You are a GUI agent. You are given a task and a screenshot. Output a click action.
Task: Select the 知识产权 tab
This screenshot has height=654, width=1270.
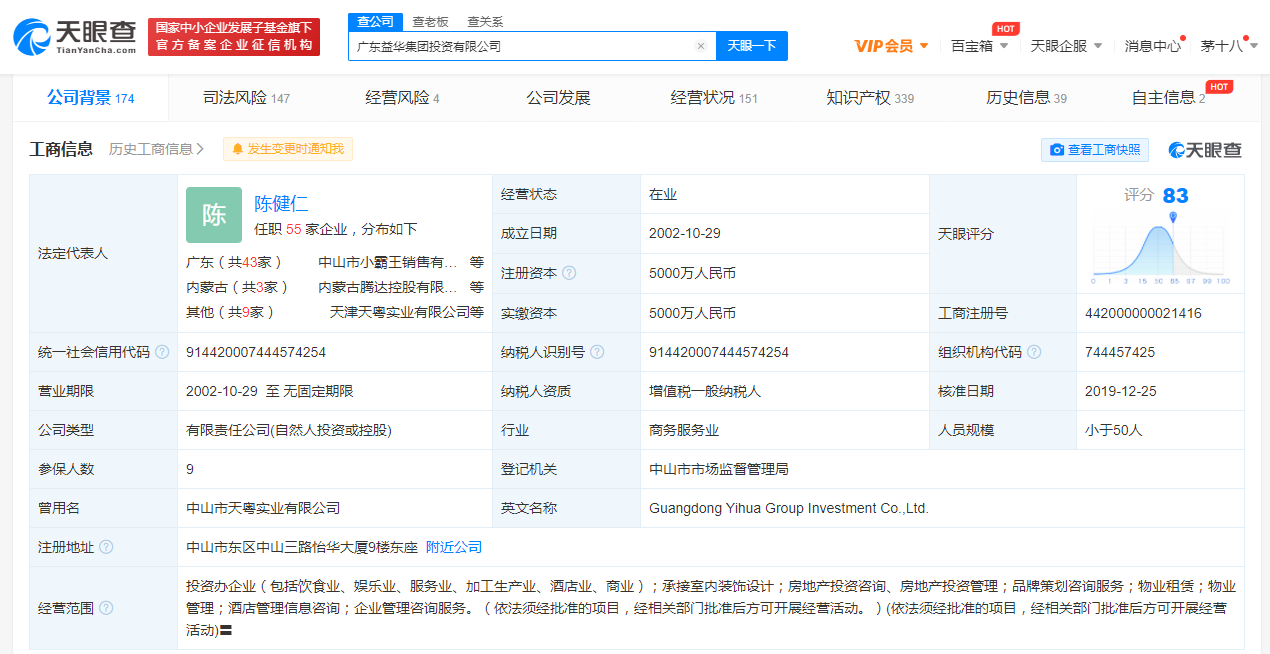click(870, 98)
